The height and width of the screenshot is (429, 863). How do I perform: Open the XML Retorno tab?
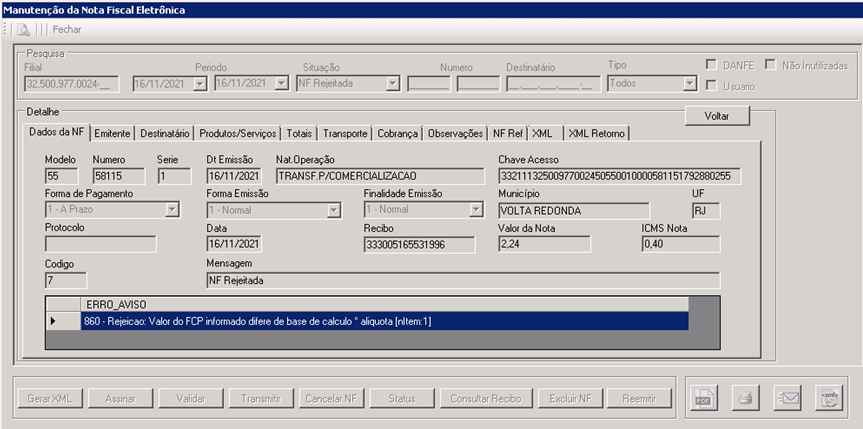(x=597, y=133)
